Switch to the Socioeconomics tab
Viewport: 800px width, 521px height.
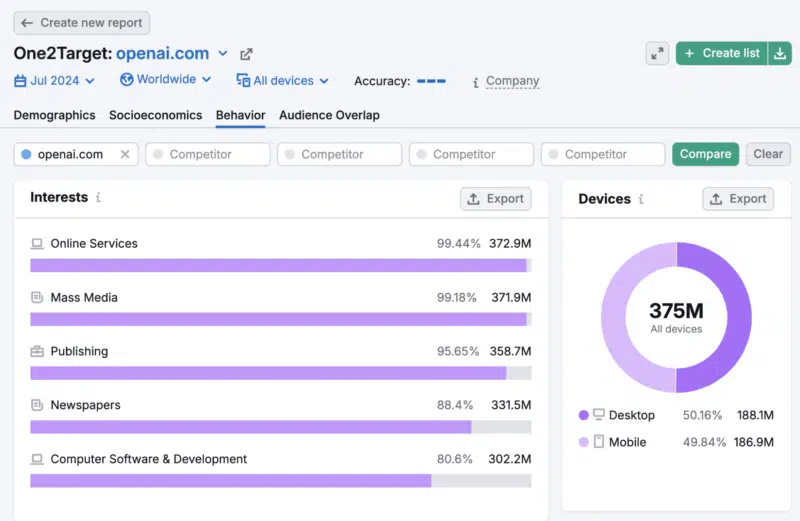pyautogui.click(x=156, y=115)
